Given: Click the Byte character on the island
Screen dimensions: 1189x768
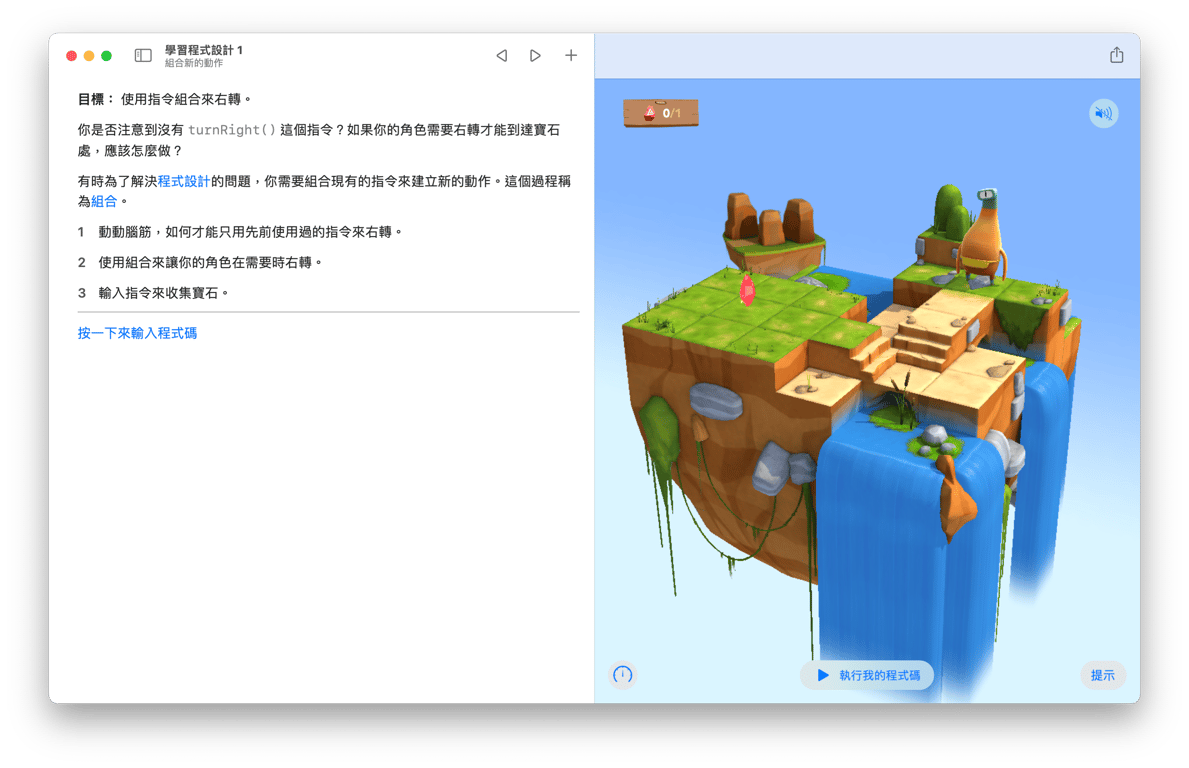Looking at the screenshot, I should pyautogui.click(x=983, y=237).
